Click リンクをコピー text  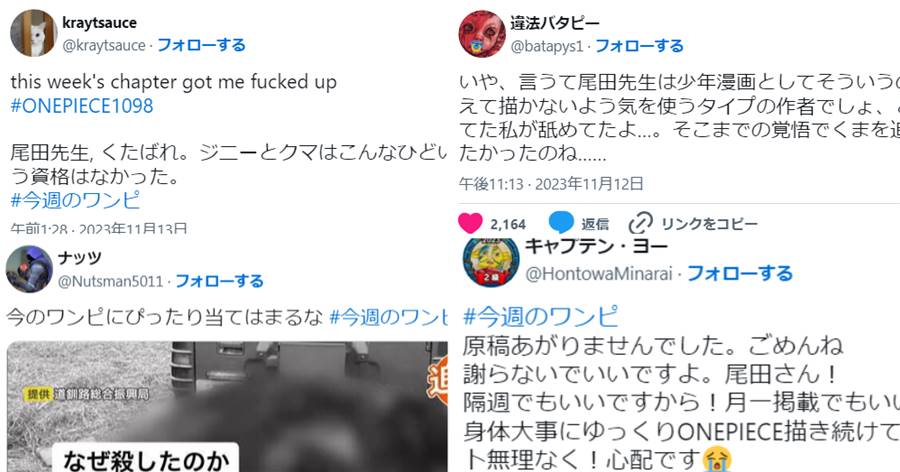(709, 223)
